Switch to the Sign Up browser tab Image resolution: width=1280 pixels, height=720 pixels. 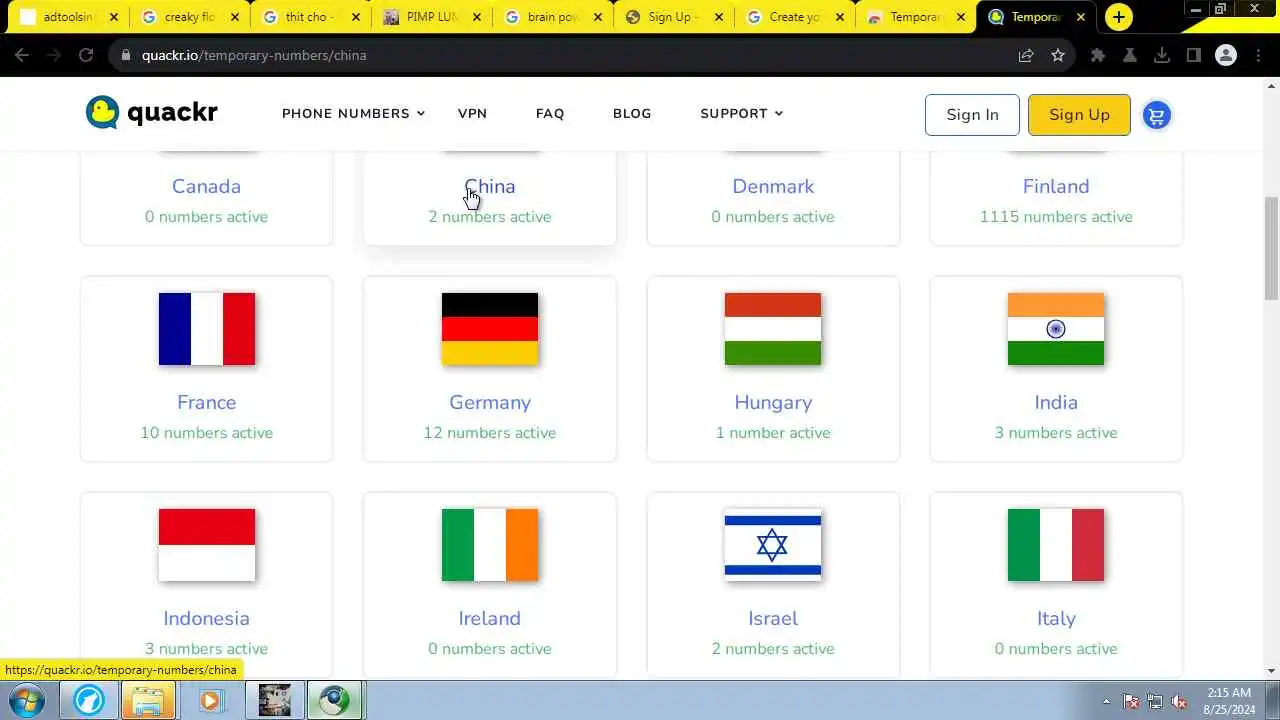673,17
